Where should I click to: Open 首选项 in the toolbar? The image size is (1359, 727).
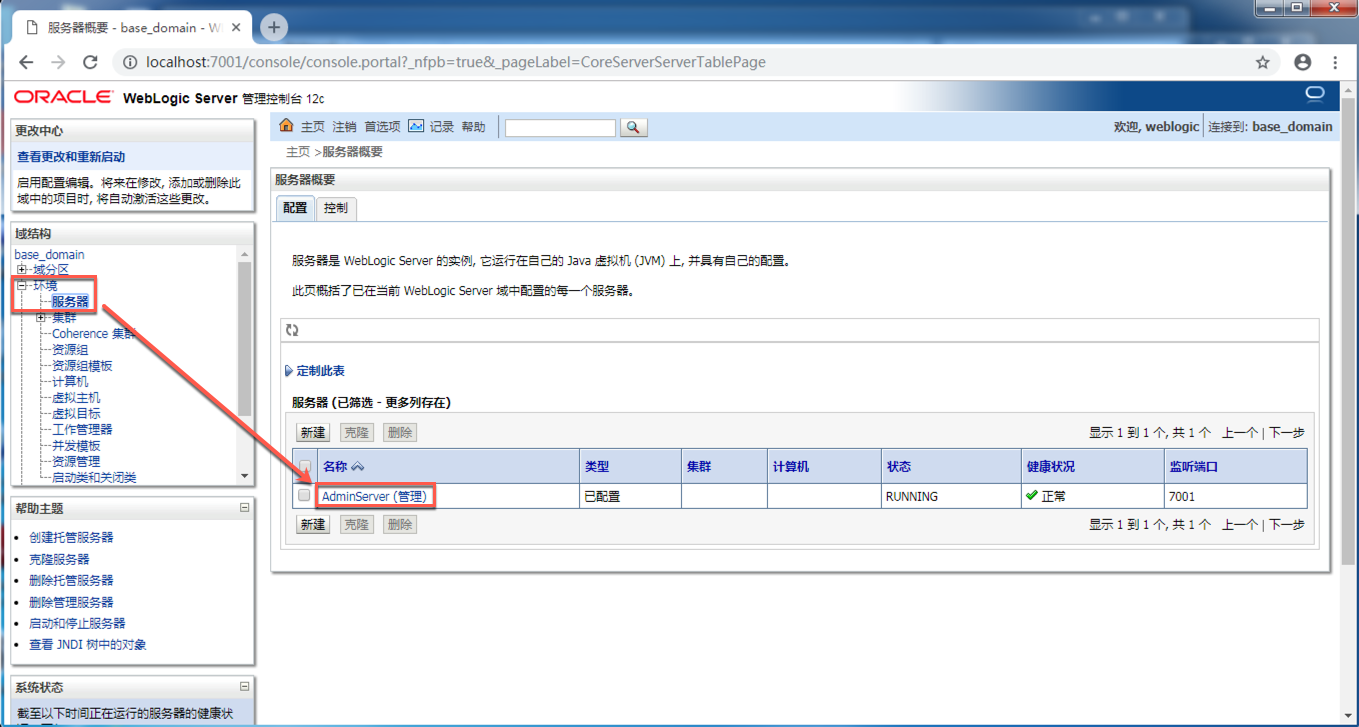click(x=382, y=127)
